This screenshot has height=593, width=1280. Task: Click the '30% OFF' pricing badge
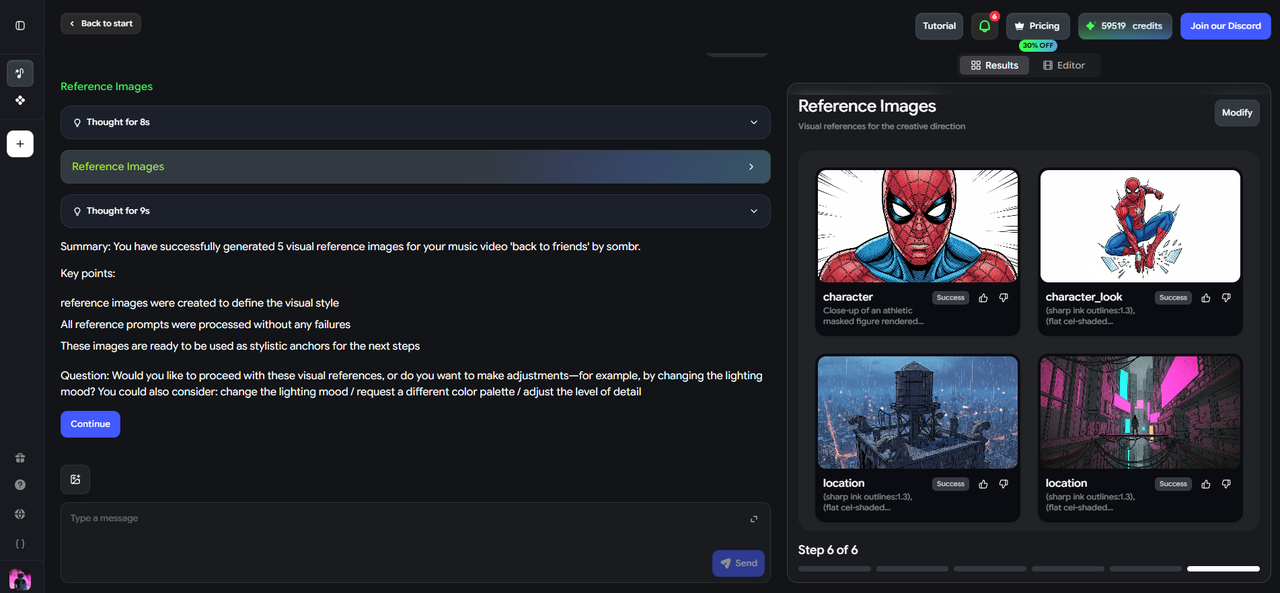point(1038,46)
